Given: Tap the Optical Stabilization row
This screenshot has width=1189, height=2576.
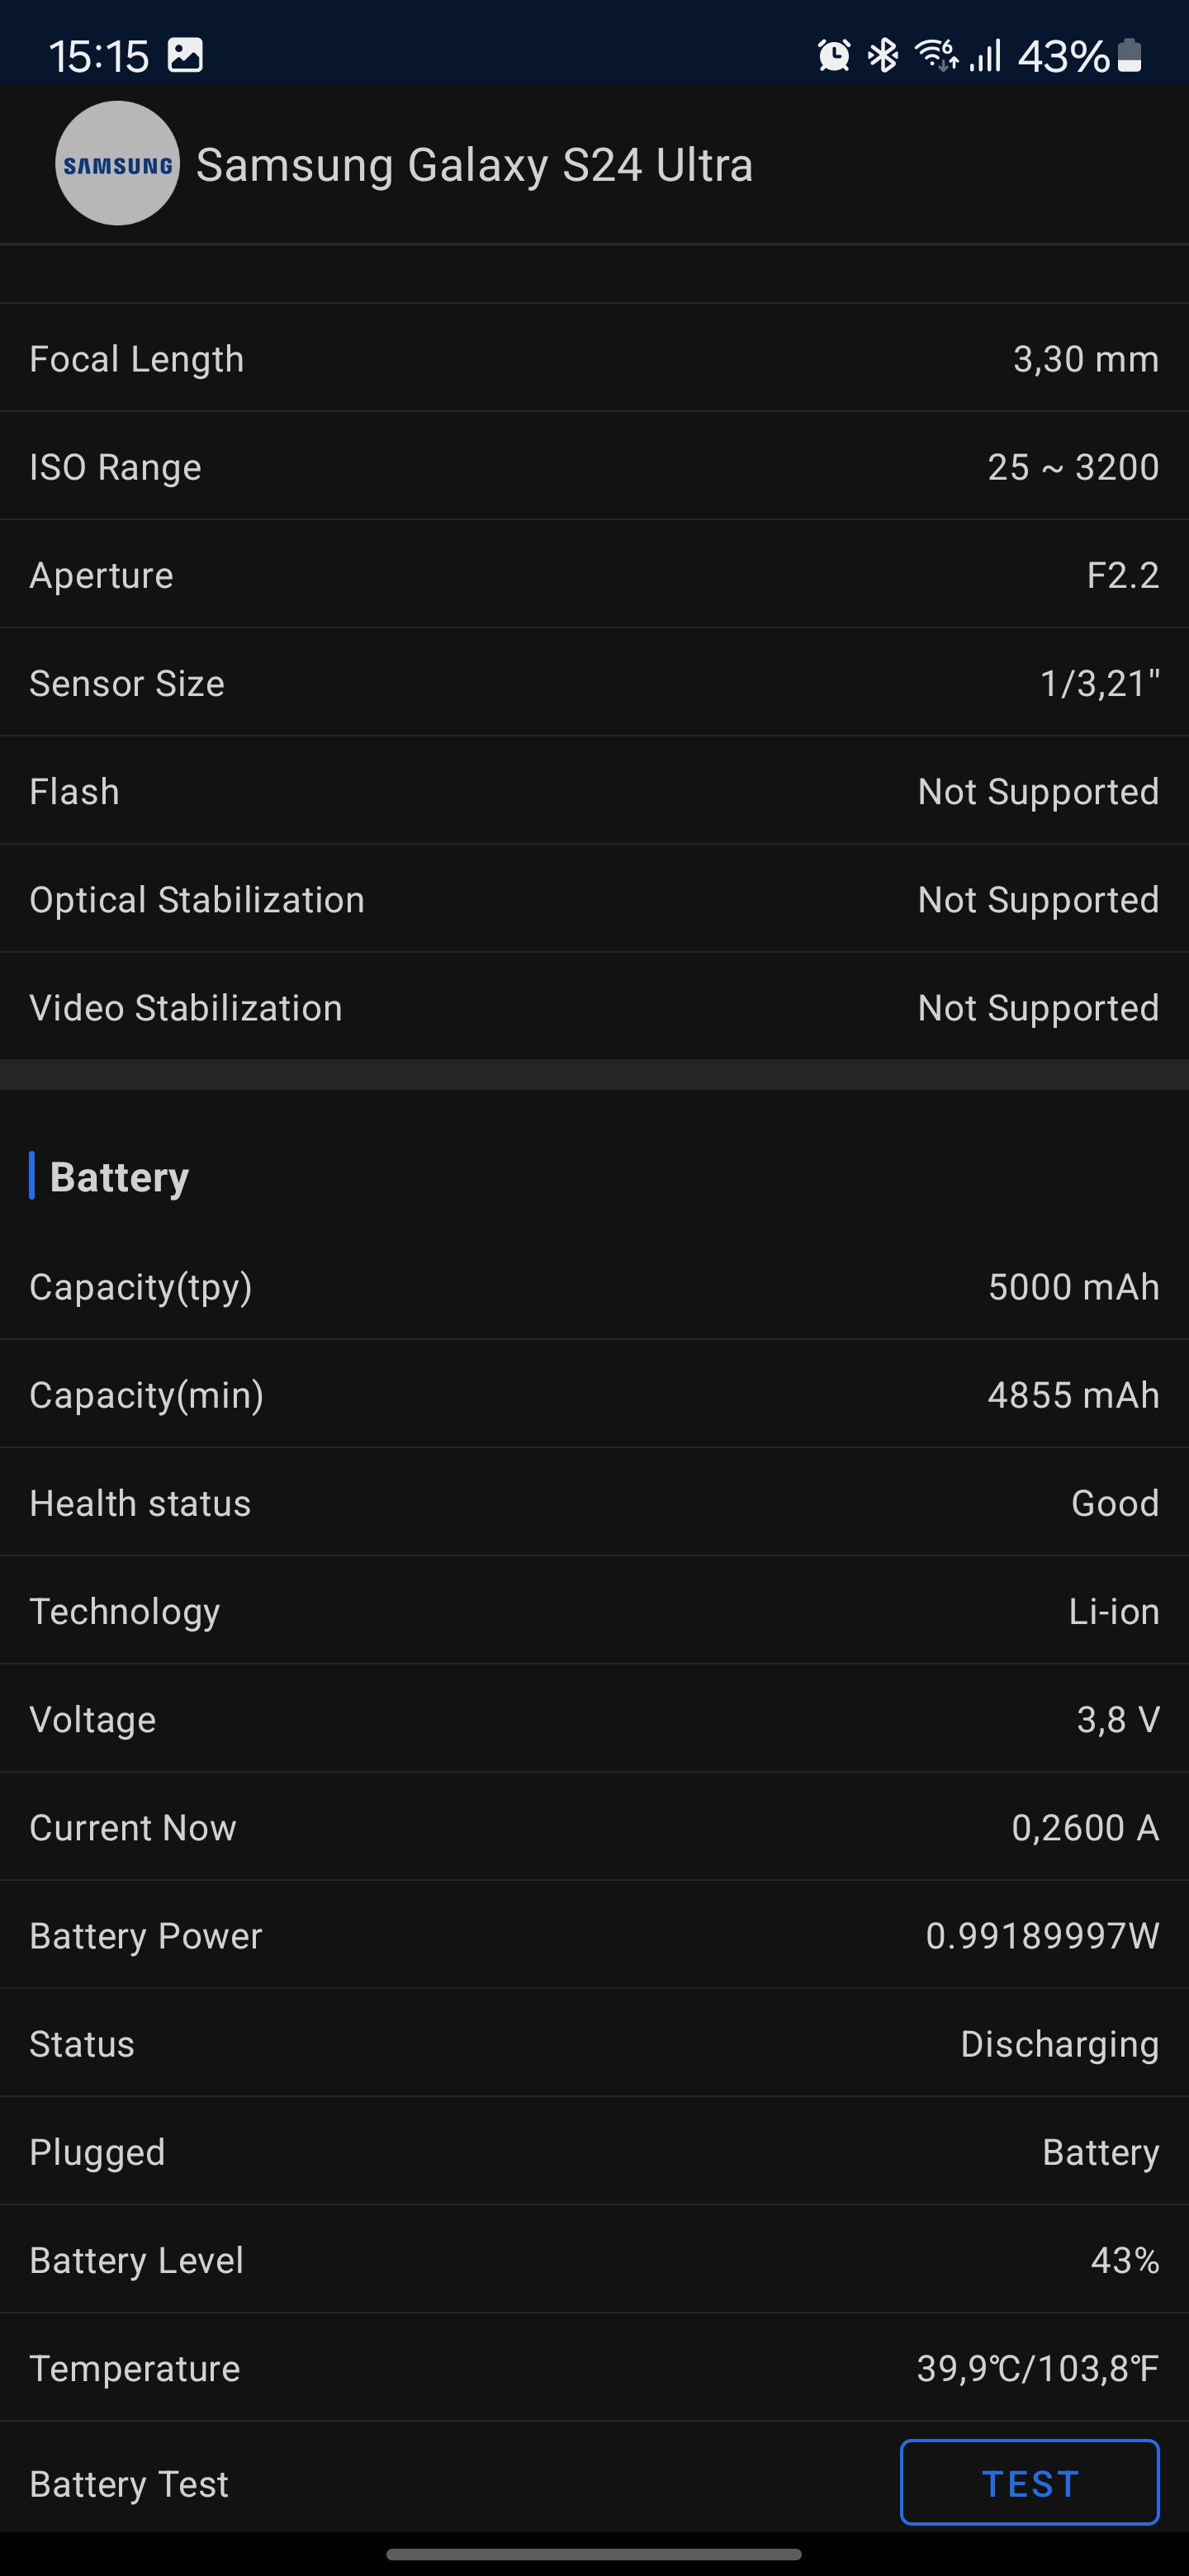Looking at the screenshot, I should (x=594, y=899).
